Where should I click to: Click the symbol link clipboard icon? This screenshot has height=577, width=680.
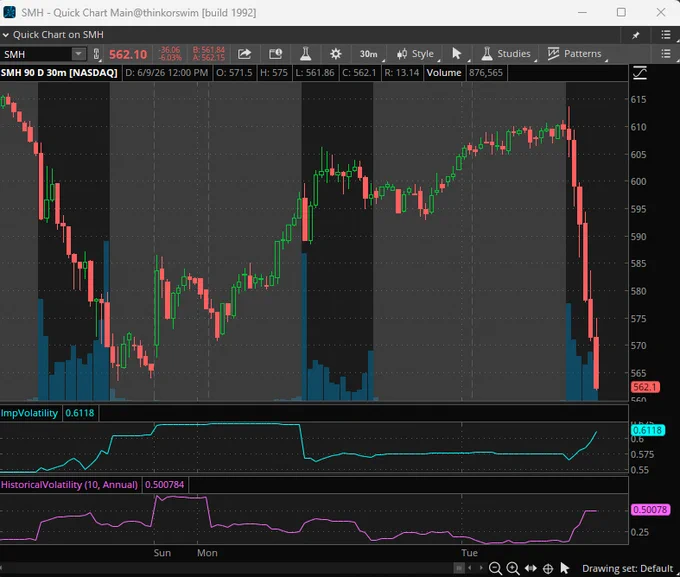click(96, 54)
